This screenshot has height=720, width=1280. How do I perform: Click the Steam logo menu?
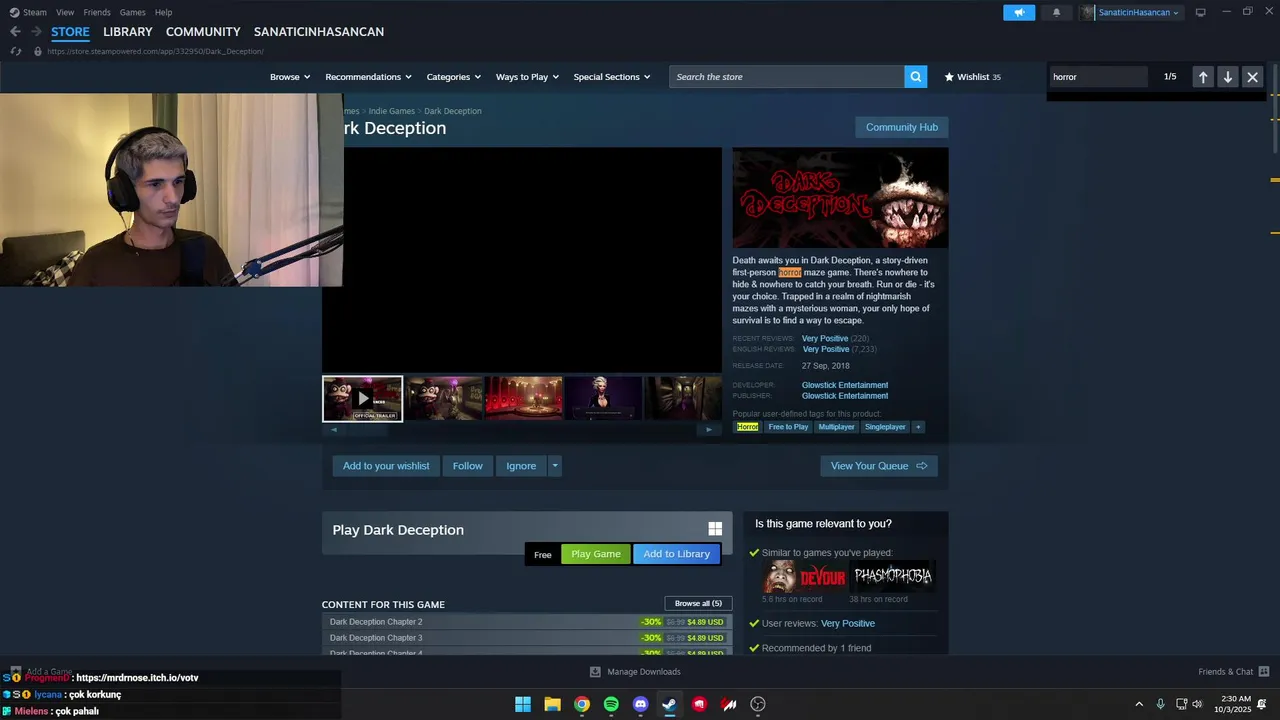tap(14, 12)
